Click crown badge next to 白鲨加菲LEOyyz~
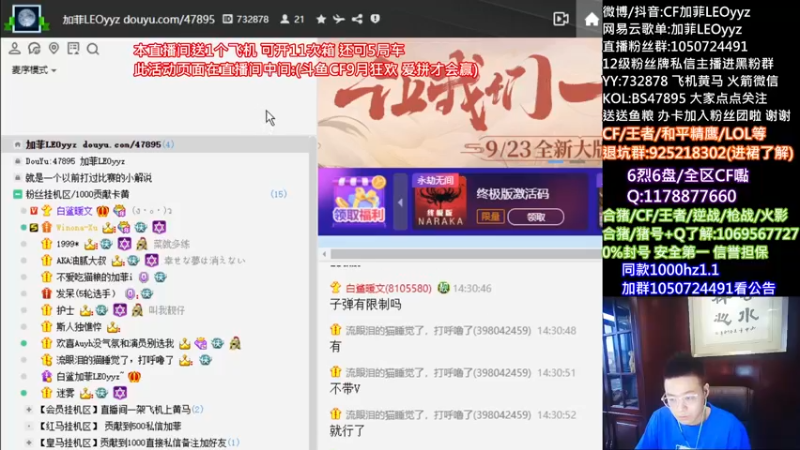Image resolution: width=800 pixels, height=450 pixels. (134, 377)
